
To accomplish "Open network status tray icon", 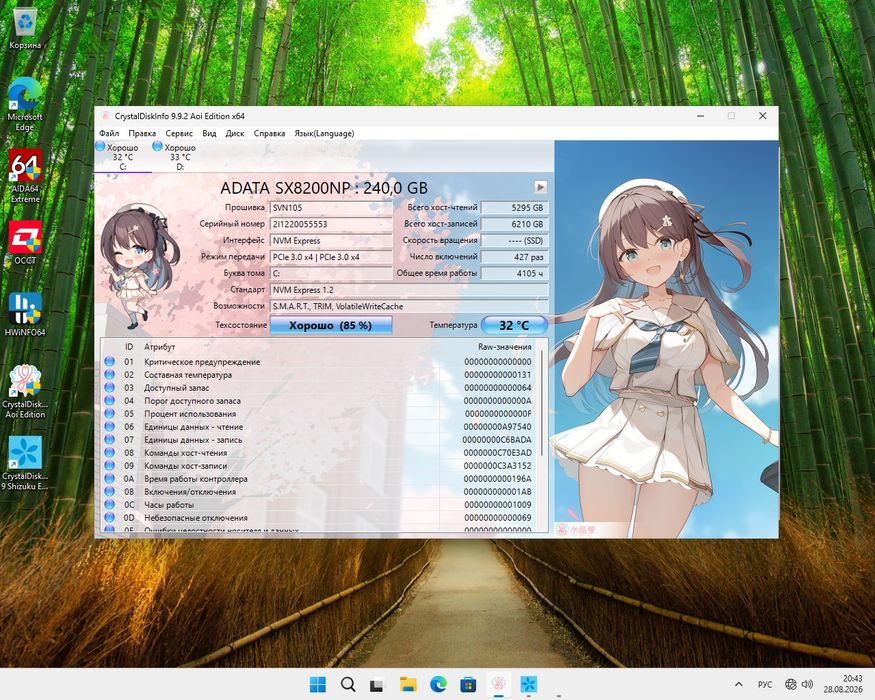I will point(790,684).
